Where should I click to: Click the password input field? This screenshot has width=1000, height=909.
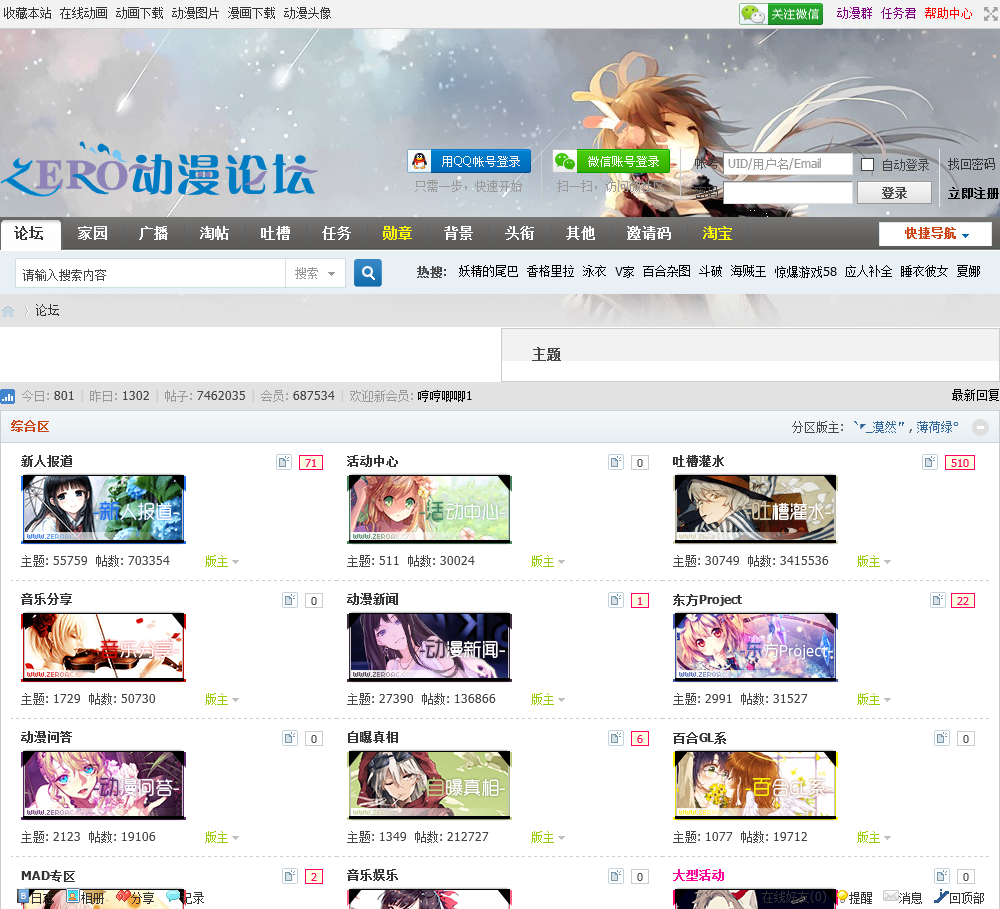coord(788,193)
